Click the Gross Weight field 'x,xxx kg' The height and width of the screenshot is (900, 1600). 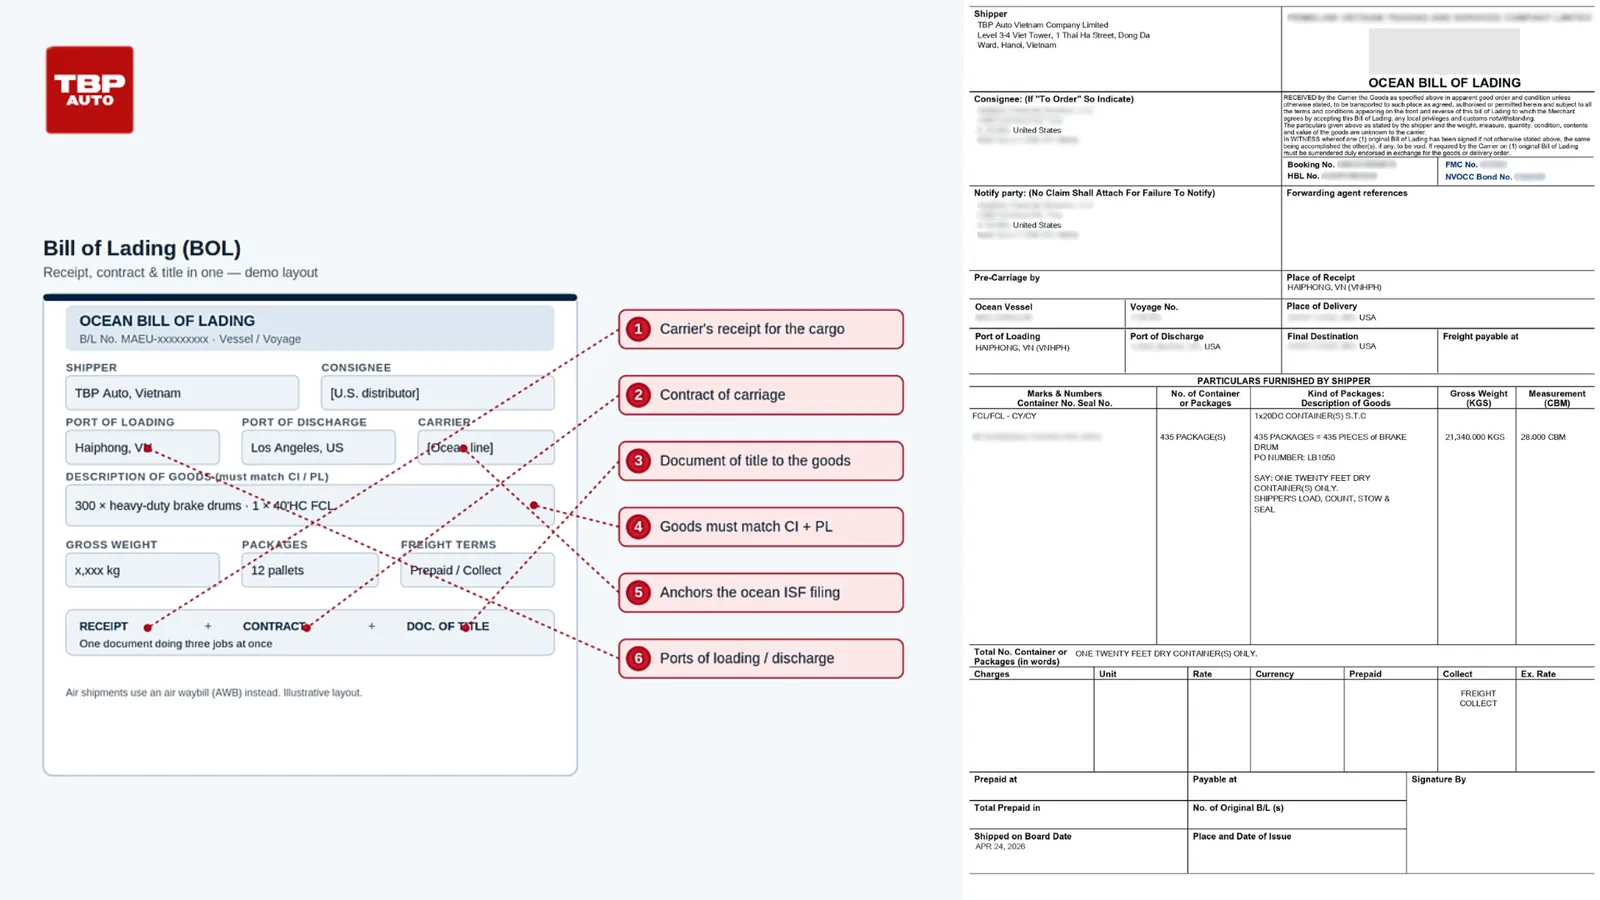click(142, 570)
